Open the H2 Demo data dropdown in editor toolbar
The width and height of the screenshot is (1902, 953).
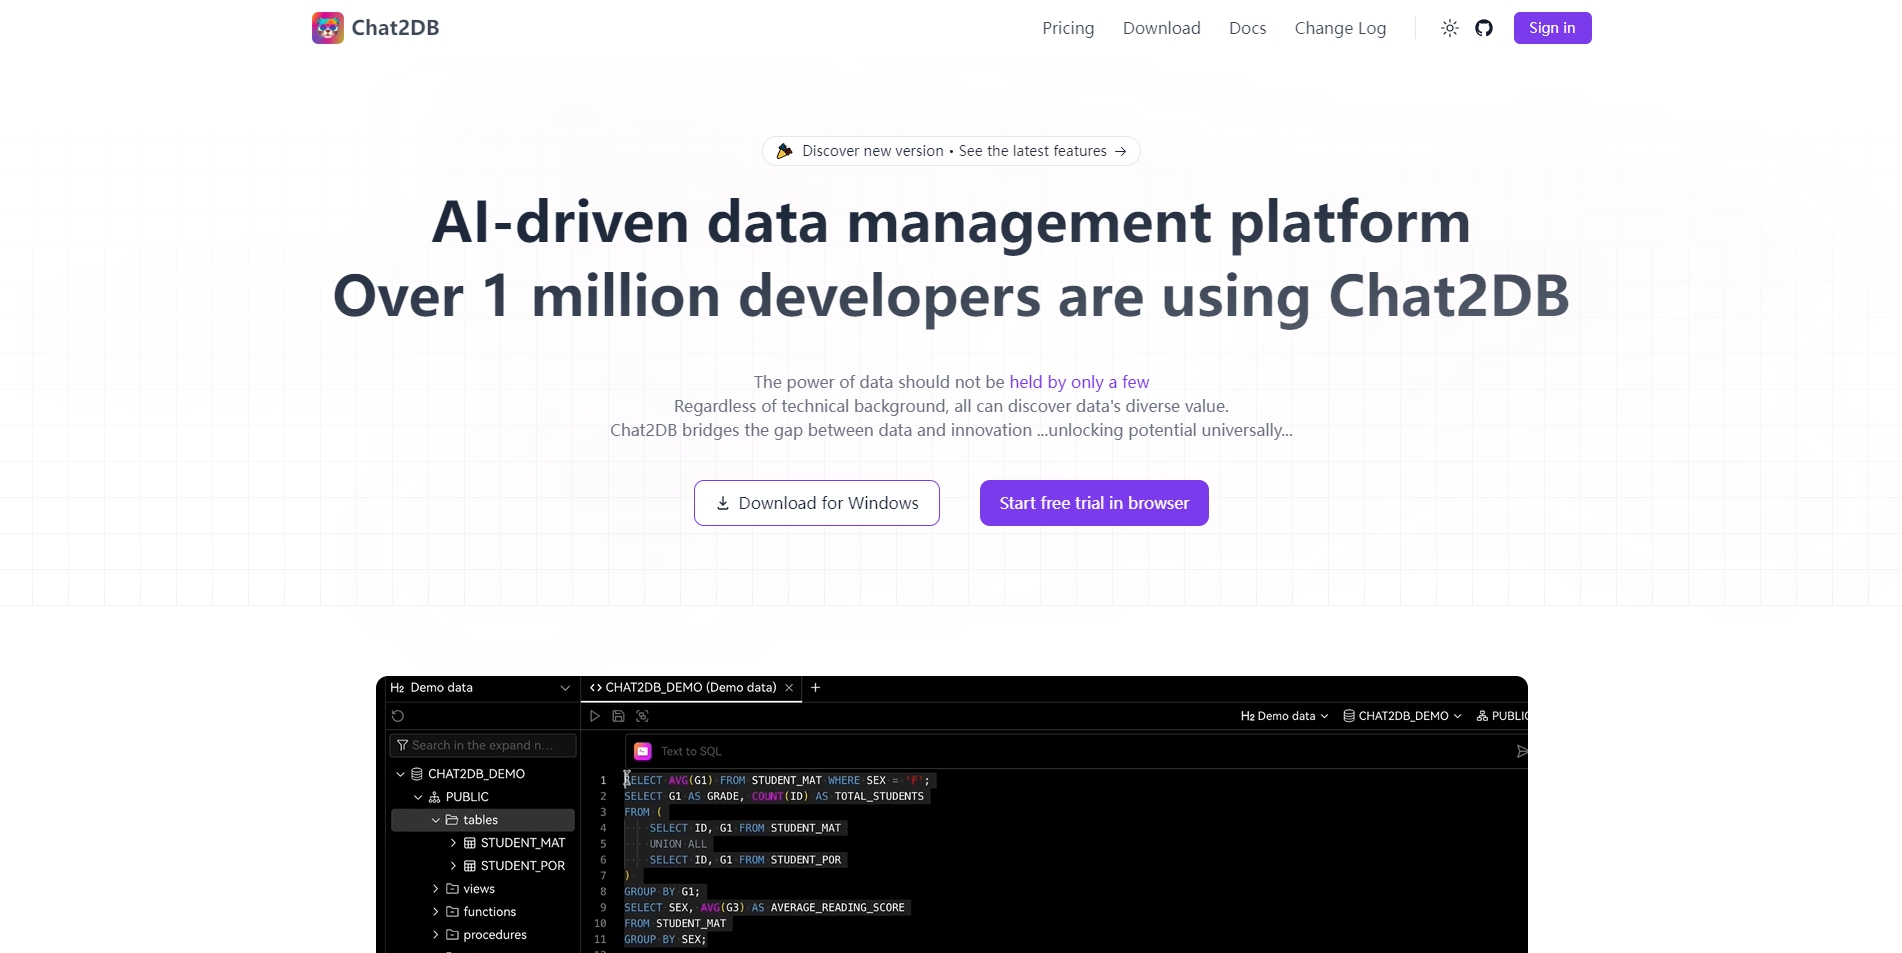(x=1284, y=716)
